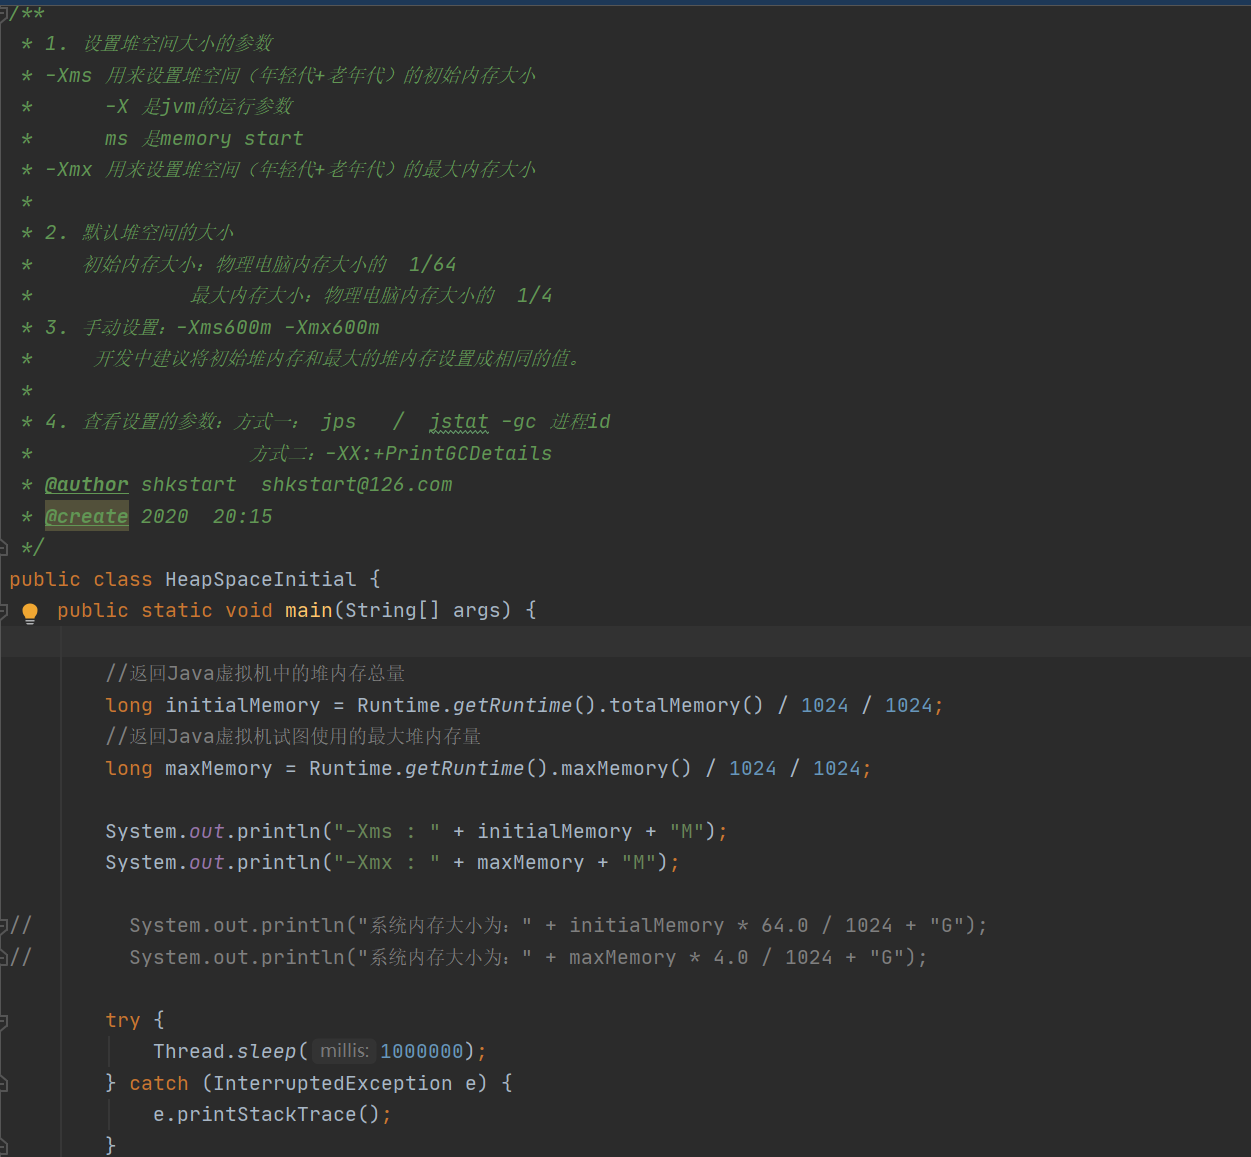The height and width of the screenshot is (1157, 1251).
Task: Click the static keyword in main signature
Action: pos(177,610)
